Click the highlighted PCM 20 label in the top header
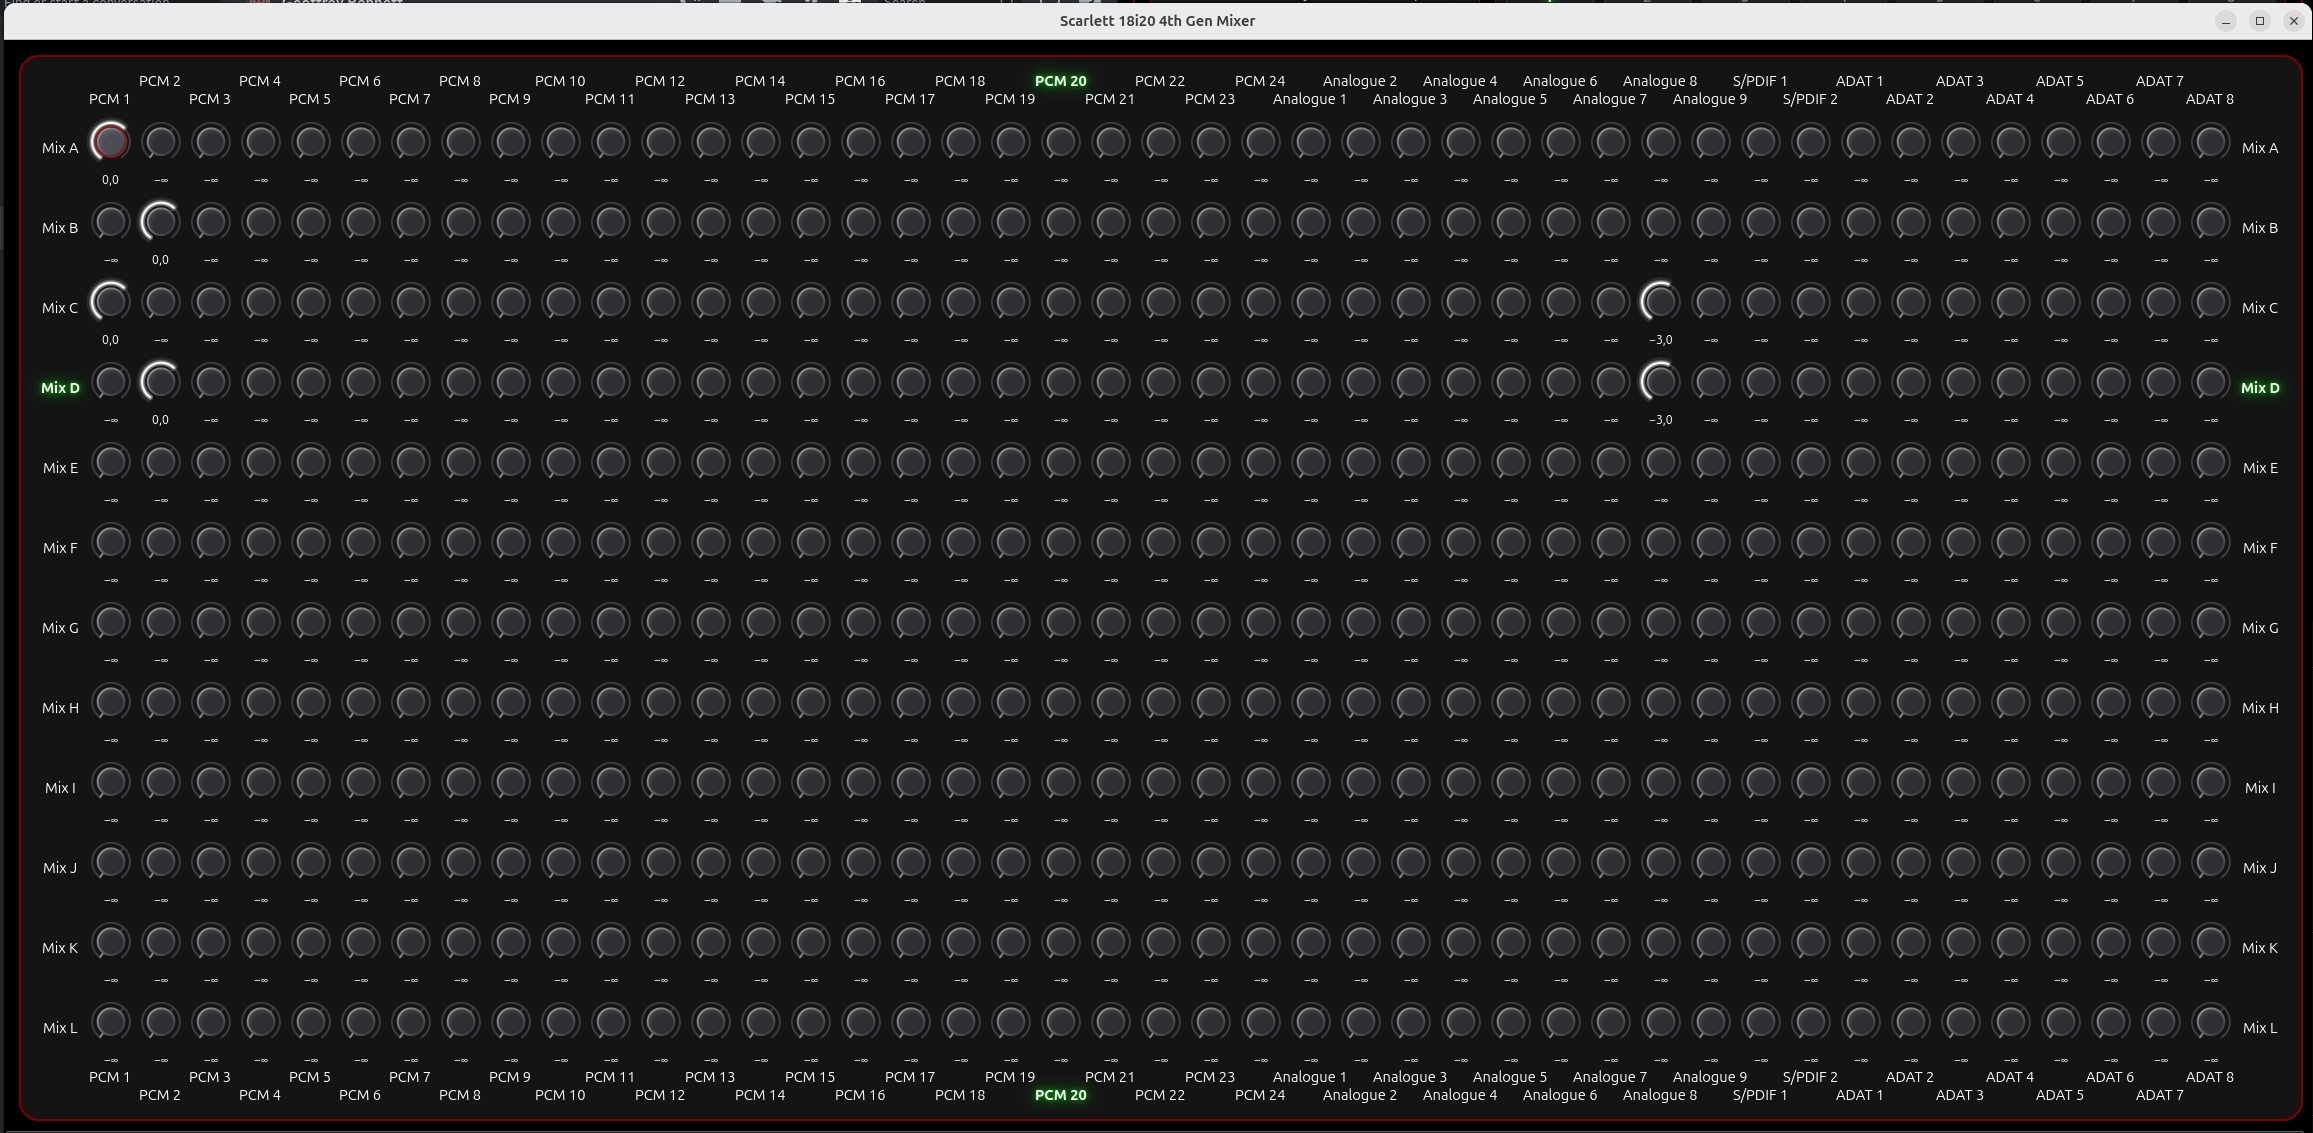Screen dimensions: 2313x1133 click(x=1060, y=81)
